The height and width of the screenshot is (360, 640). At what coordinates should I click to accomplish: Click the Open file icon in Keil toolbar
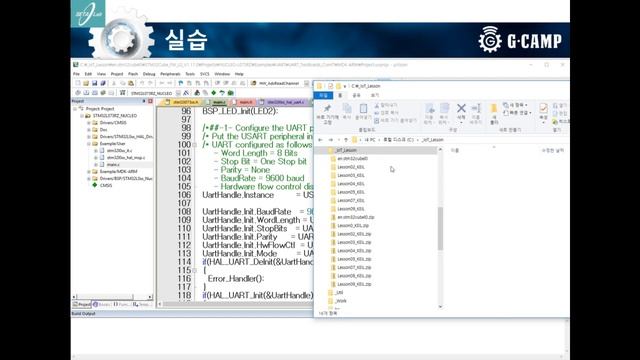(86, 83)
